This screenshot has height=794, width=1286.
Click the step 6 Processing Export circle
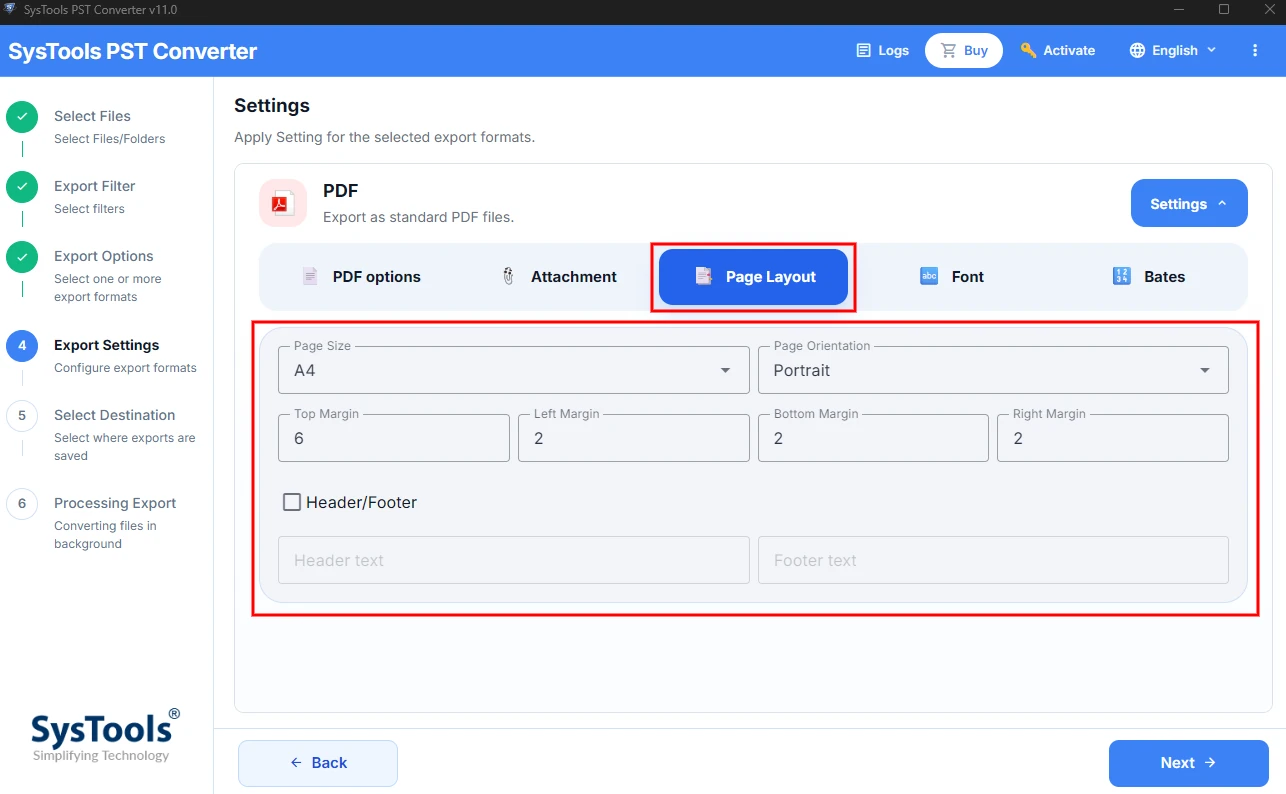(x=22, y=504)
